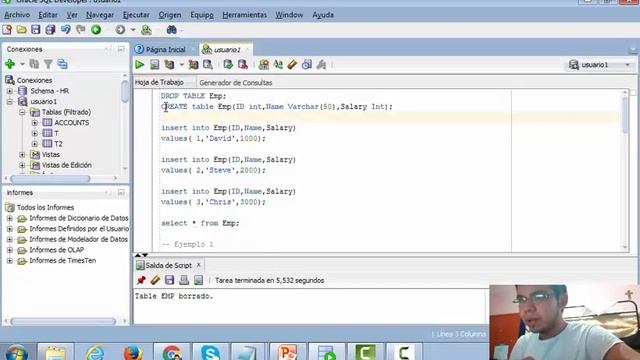This screenshot has height=360, width=640.
Task: Switch to the Página Inicial tab
Action: click(165, 49)
